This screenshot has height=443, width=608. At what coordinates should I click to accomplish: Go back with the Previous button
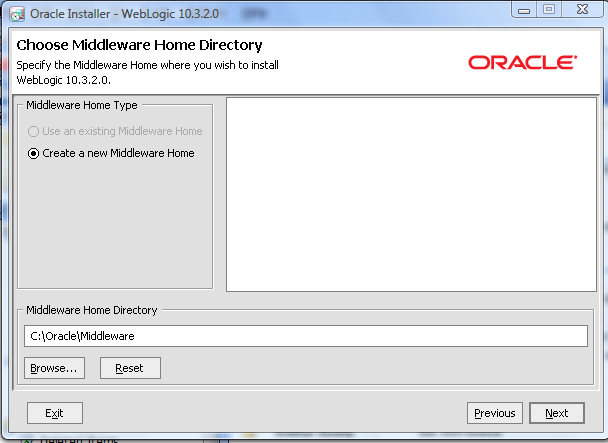[x=495, y=413]
